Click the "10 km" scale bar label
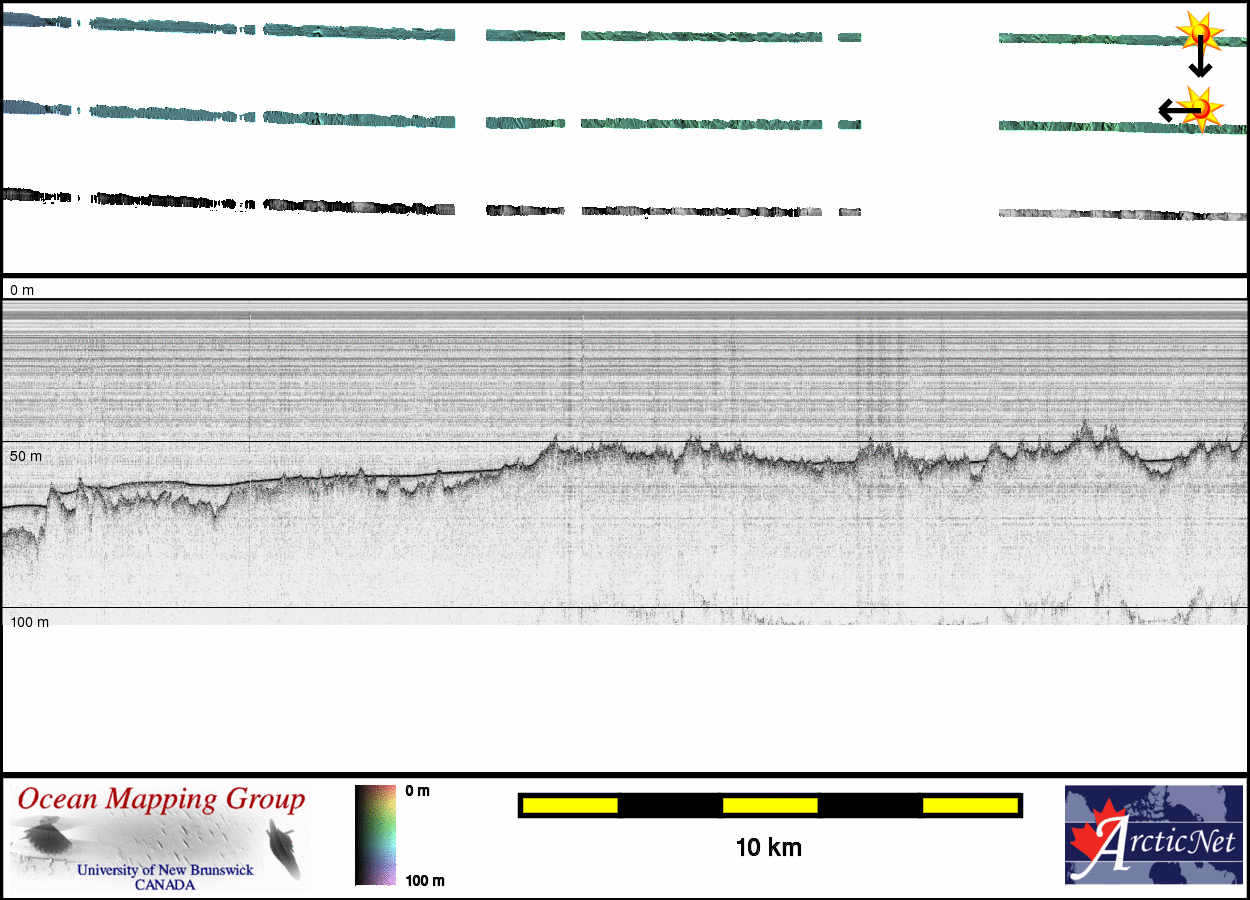The image size is (1250, 900). tap(768, 848)
